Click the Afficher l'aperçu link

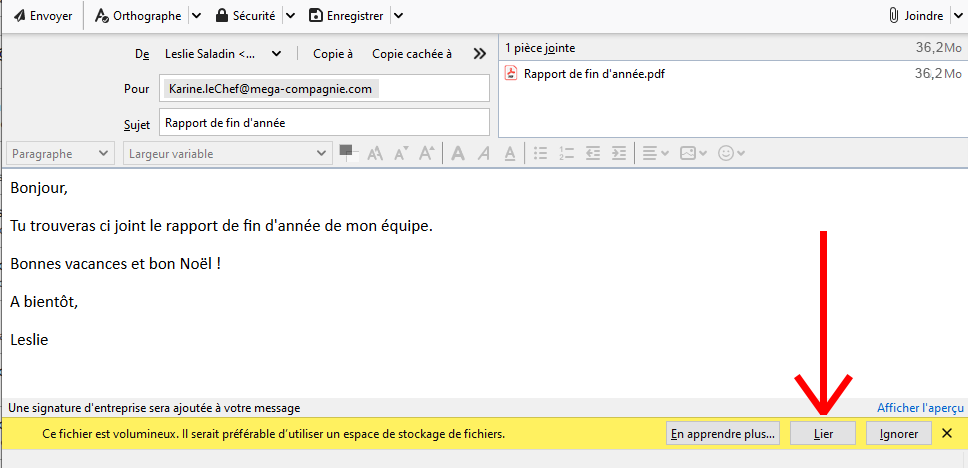tap(920, 408)
